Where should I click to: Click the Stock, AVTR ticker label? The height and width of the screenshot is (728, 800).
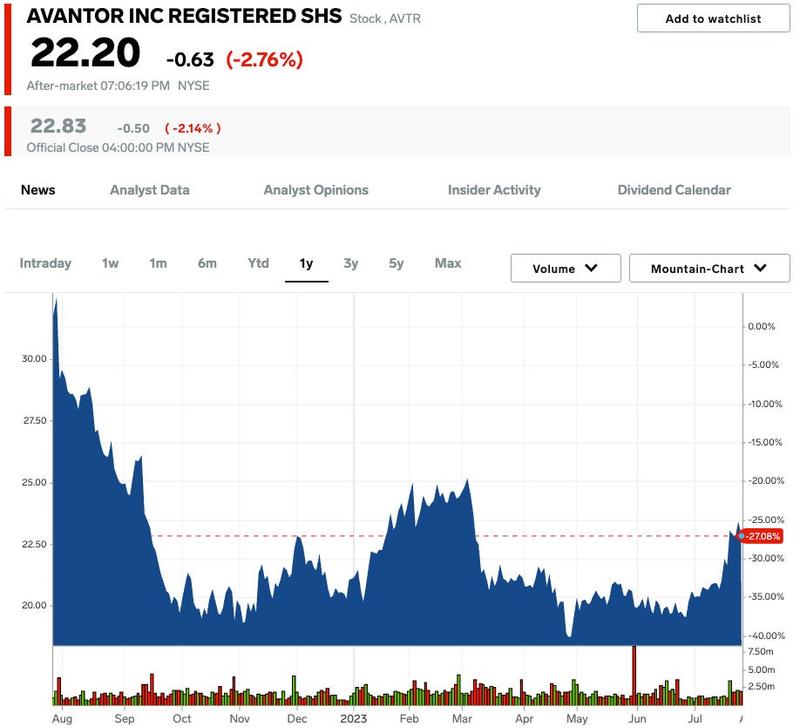385,19
